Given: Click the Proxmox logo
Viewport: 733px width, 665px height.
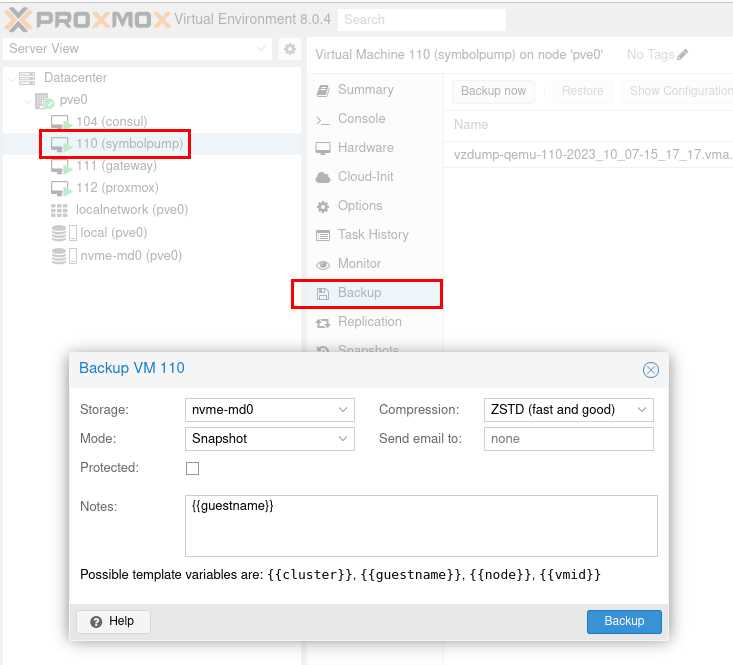Looking at the screenshot, I should (88, 20).
